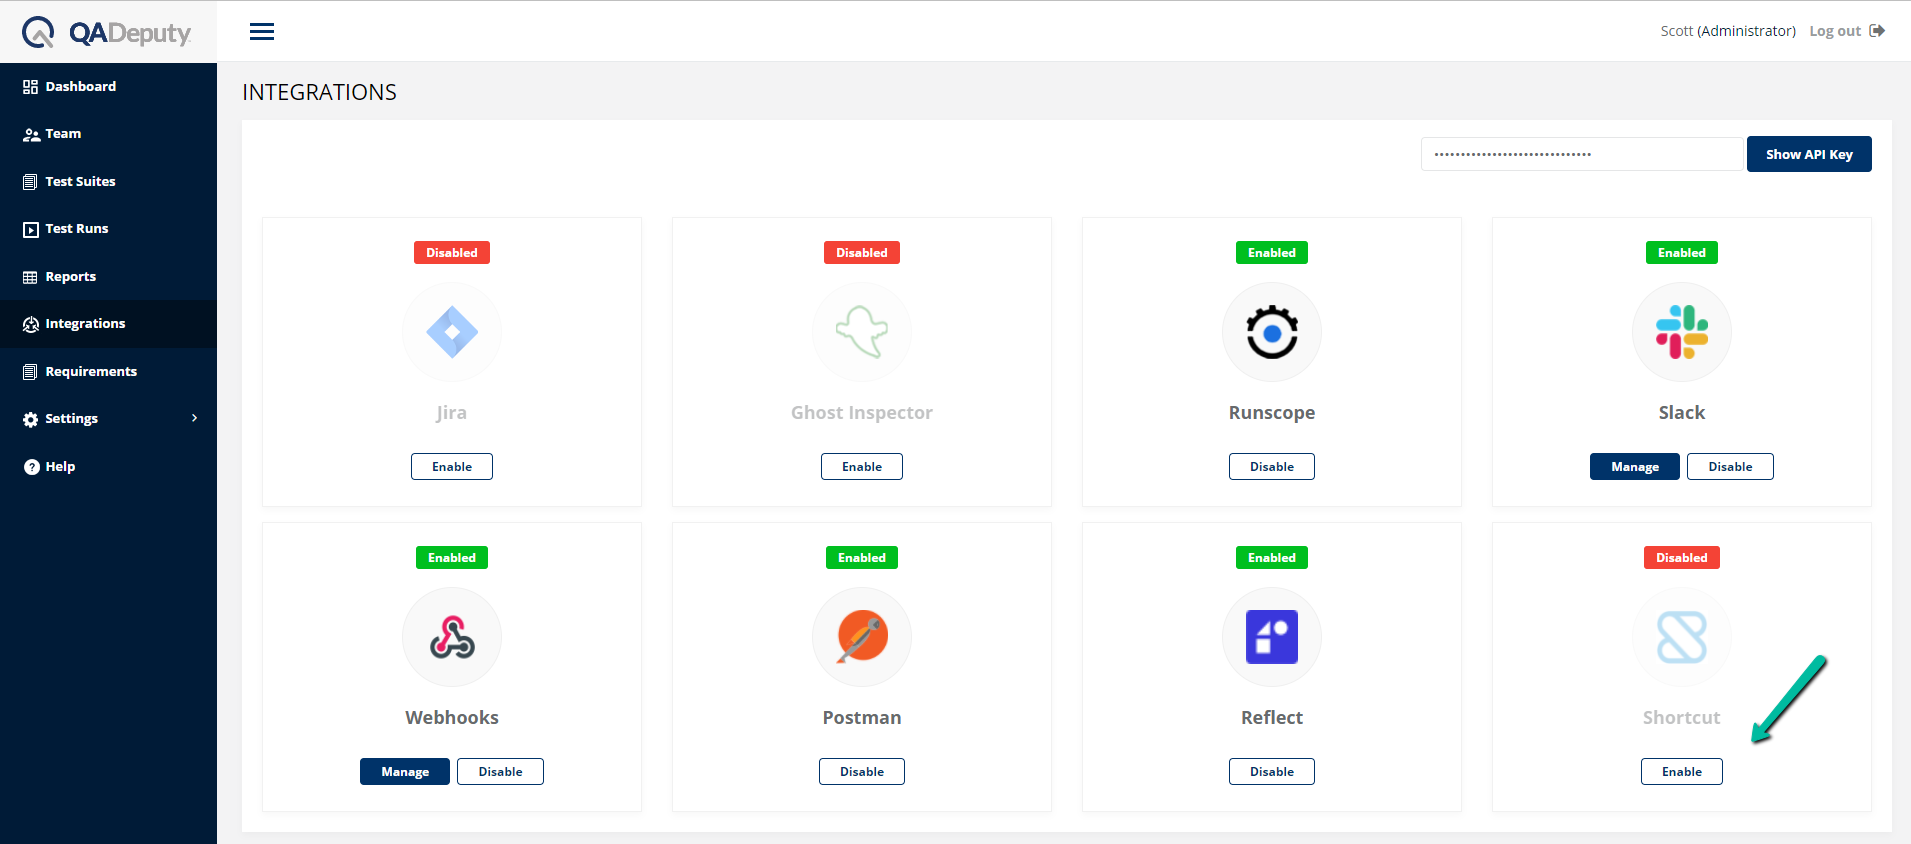Disable the Runscope integration
Image resolution: width=1911 pixels, height=844 pixels.
(1272, 467)
